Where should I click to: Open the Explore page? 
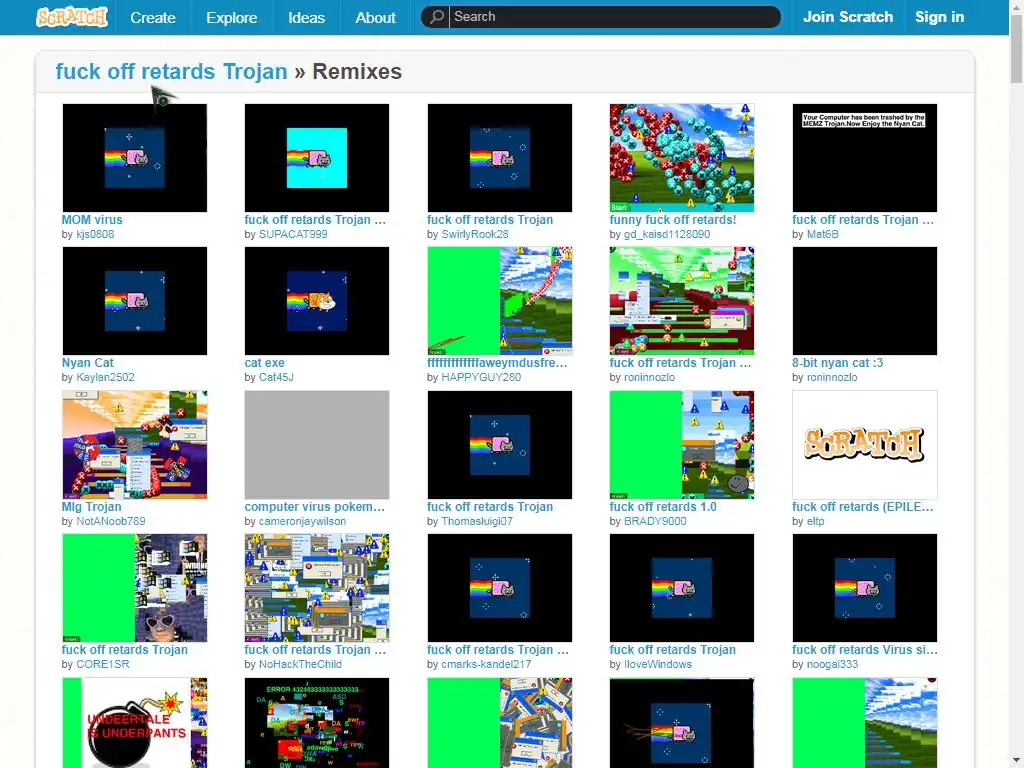coord(231,17)
